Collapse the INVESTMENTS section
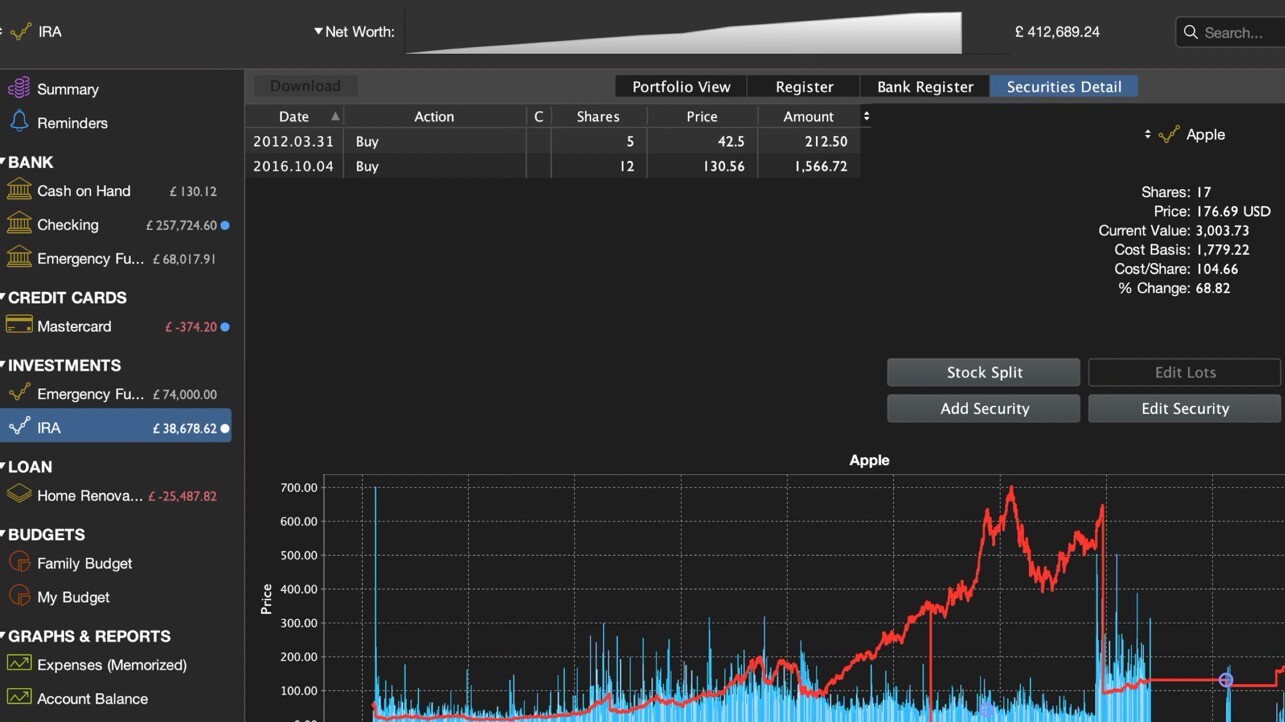Viewport: 1285px width, 722px height. (x=4, y=365)
